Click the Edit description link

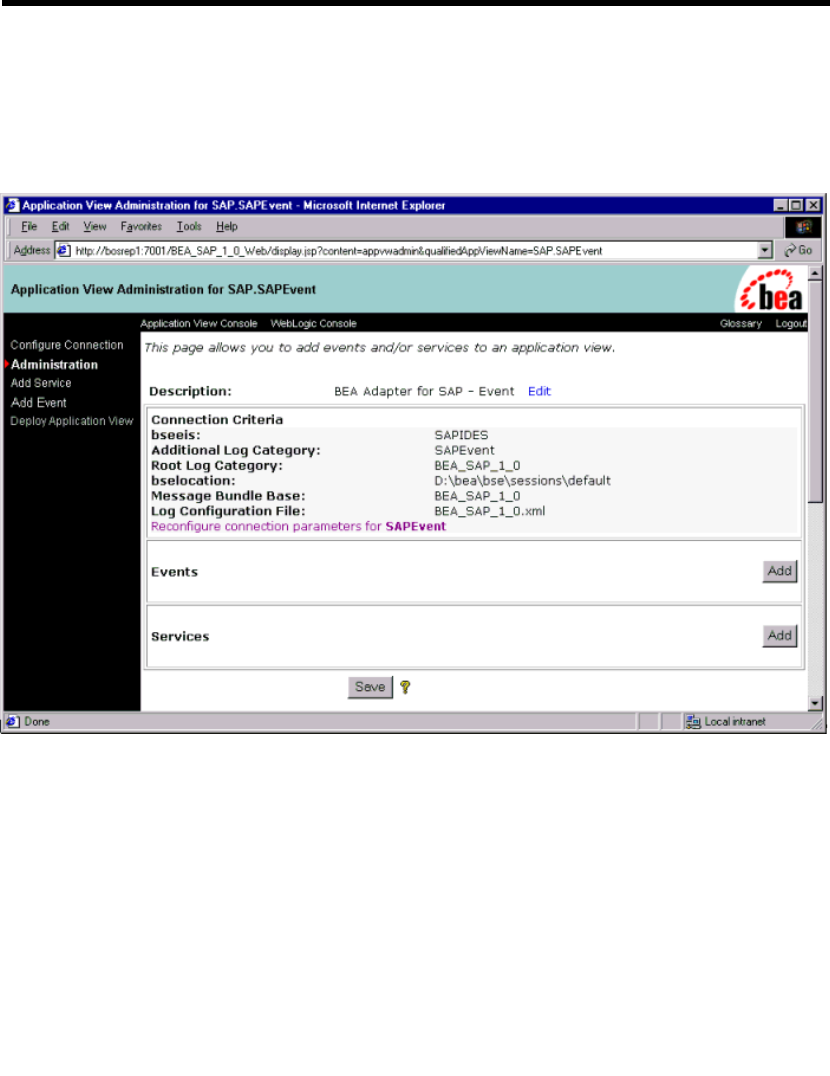[x=539, y=391]
